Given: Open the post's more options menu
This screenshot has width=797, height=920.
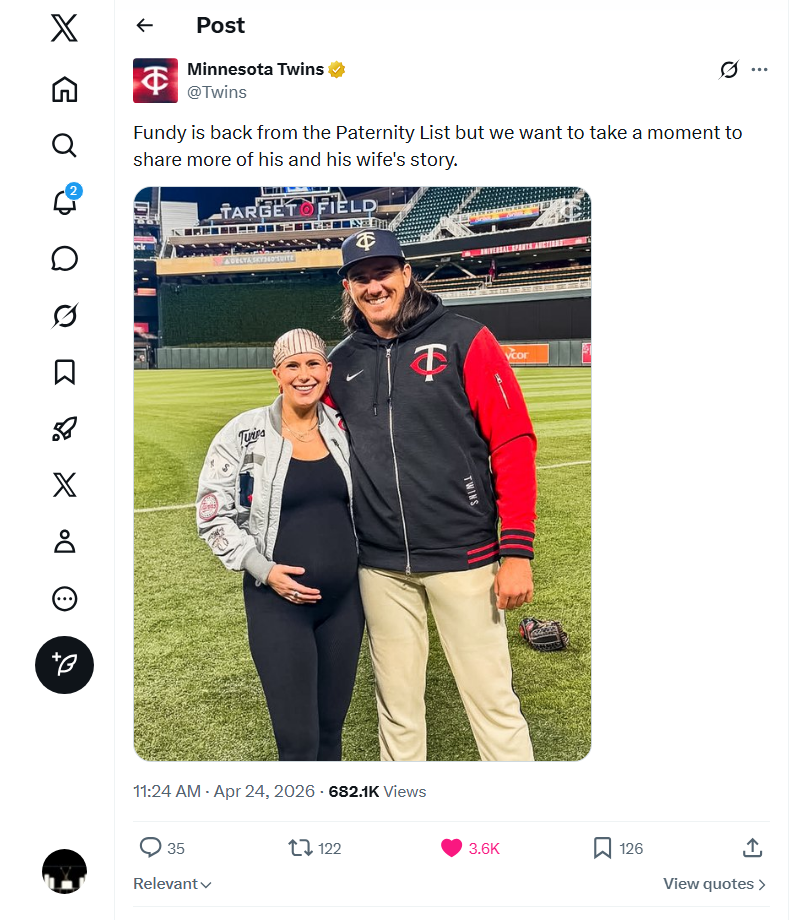Looking at the screenshot, I should [x=760, y=70].
